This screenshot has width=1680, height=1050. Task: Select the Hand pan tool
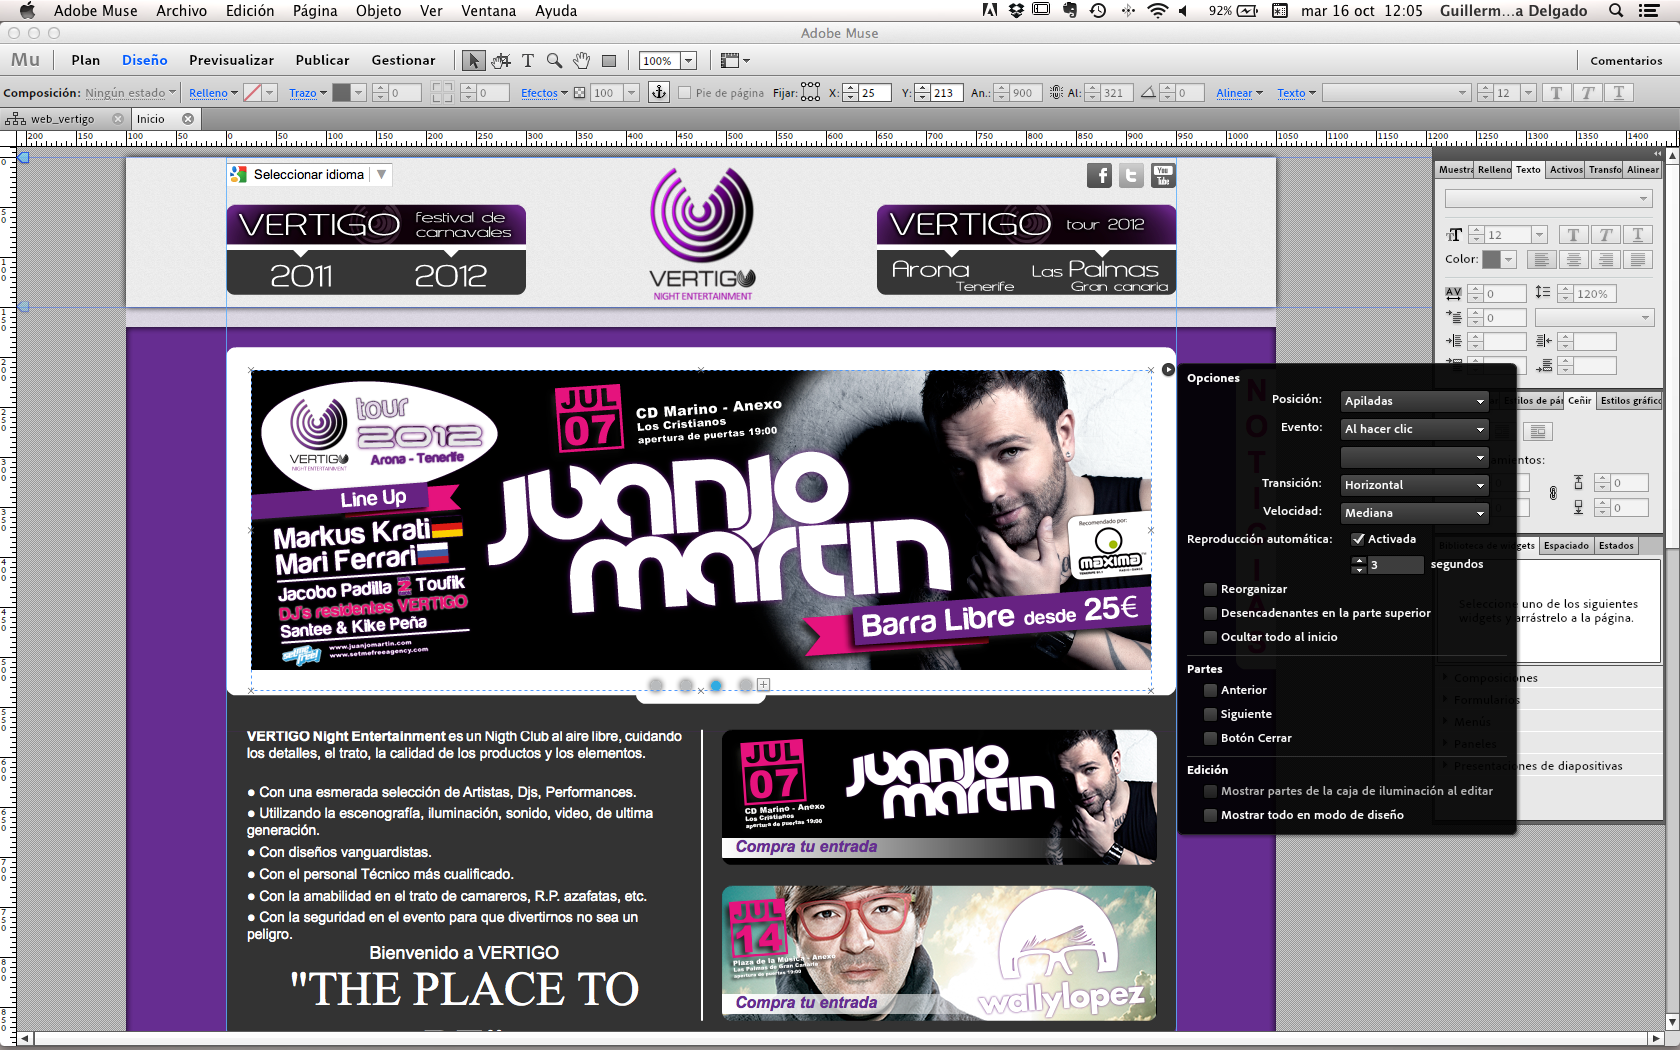point(581,61)
